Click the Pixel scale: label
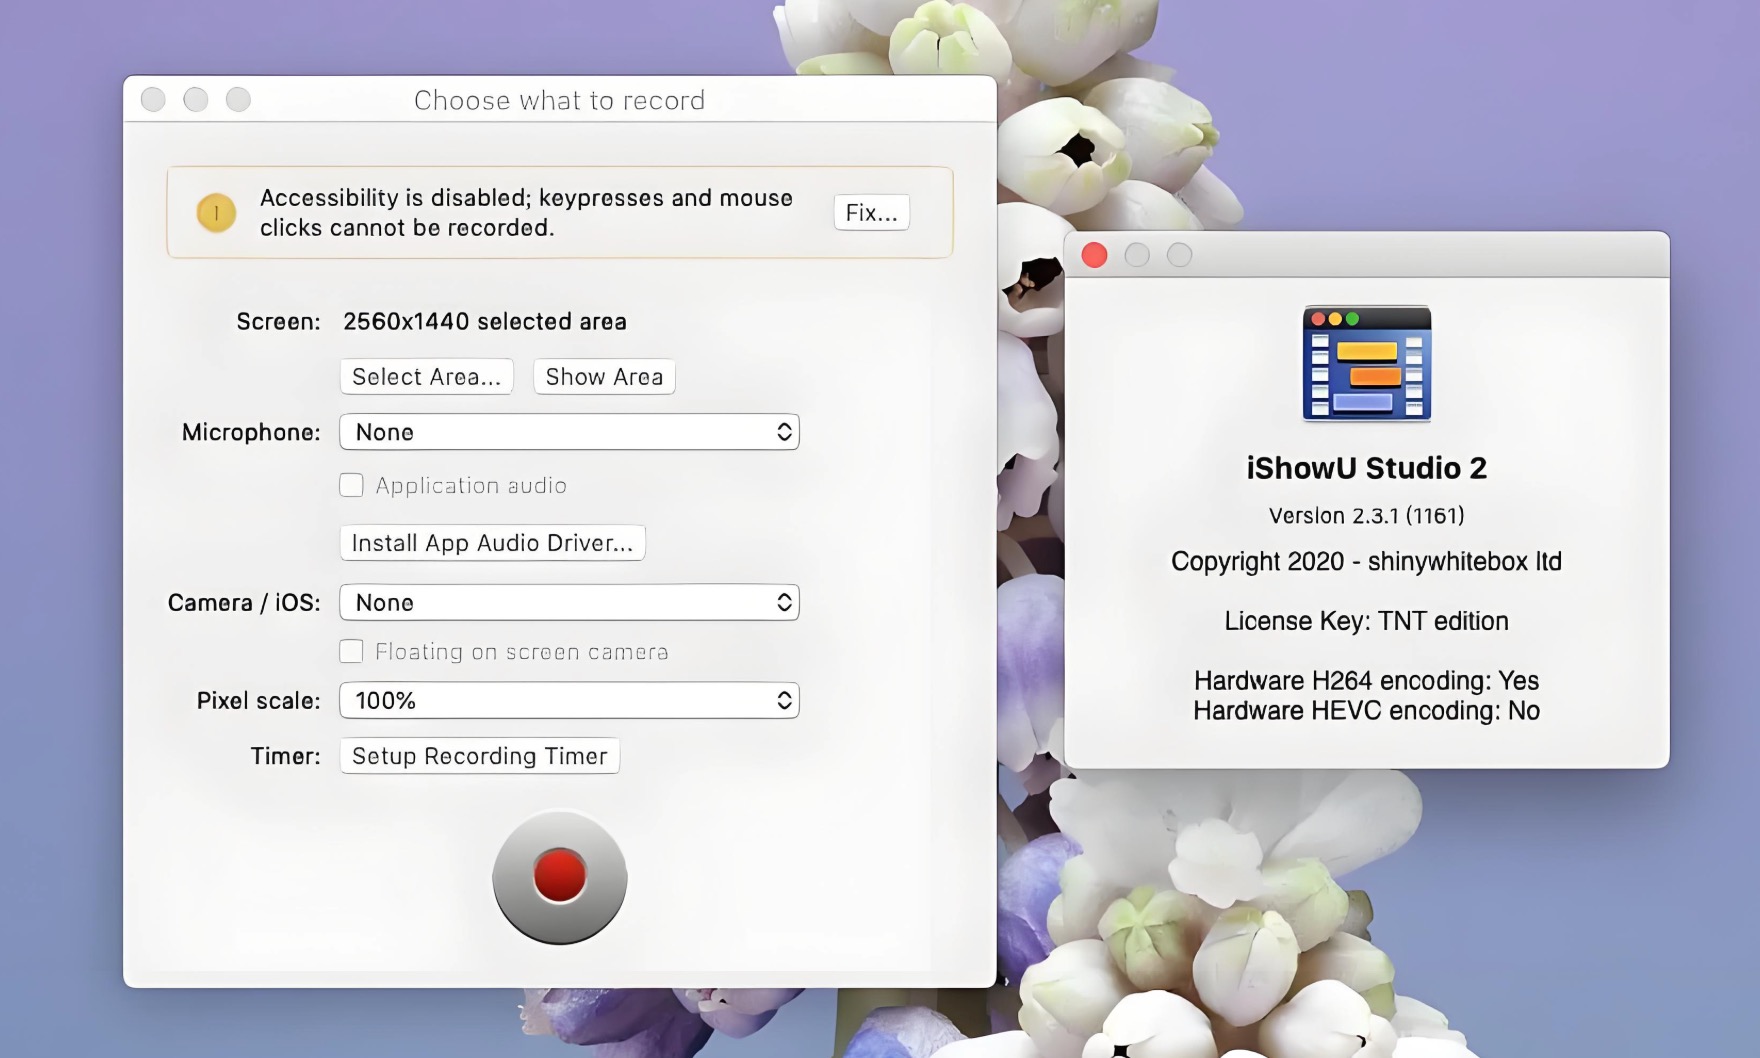Screen dimensions: 1760x1058 pyautogui.click(x=258, y=700)
